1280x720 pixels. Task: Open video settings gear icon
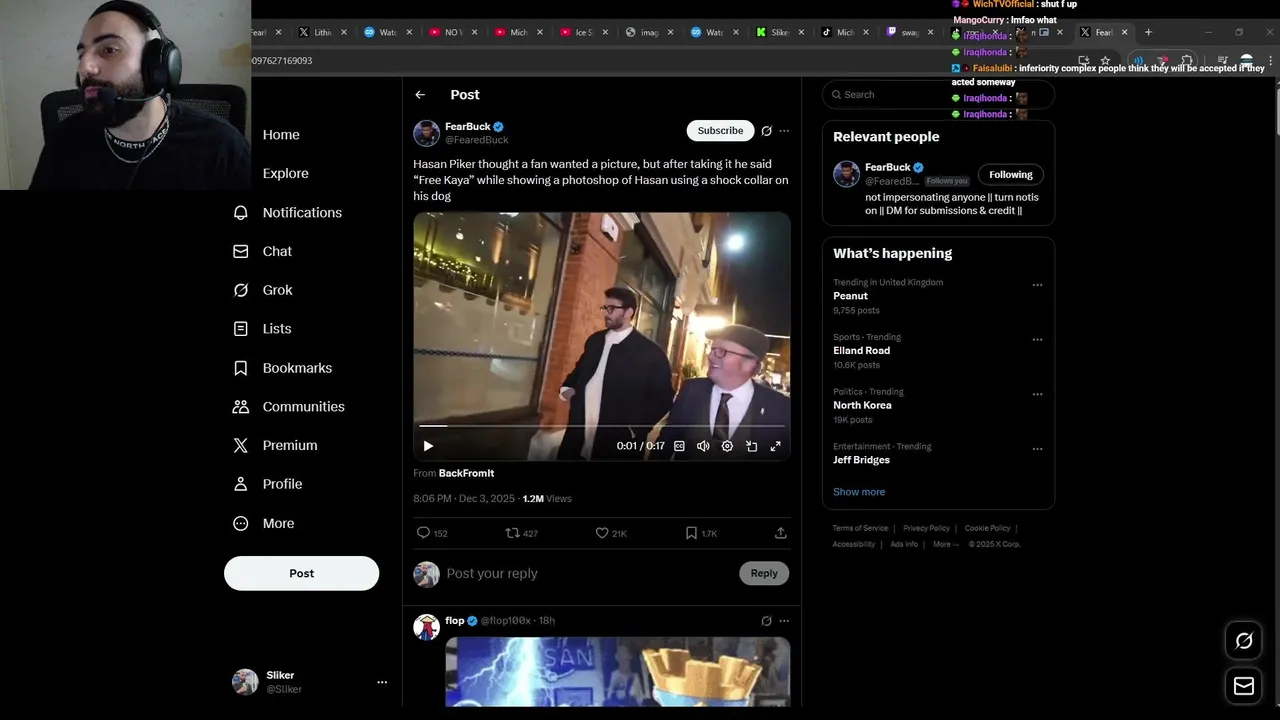pos(727,446)
